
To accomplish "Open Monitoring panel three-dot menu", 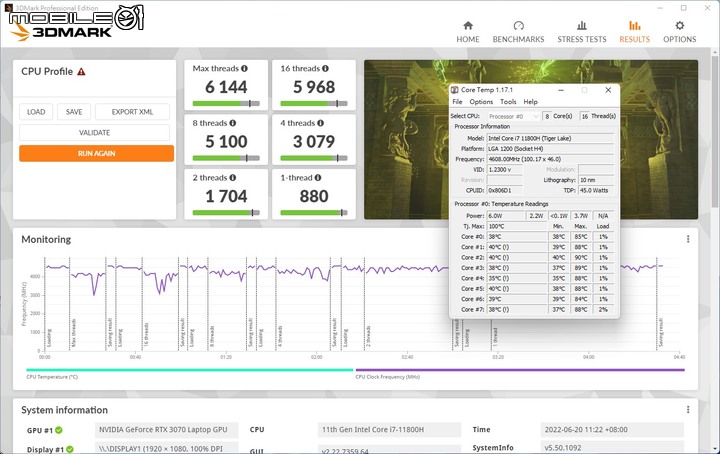I will (x=688, y=239).
